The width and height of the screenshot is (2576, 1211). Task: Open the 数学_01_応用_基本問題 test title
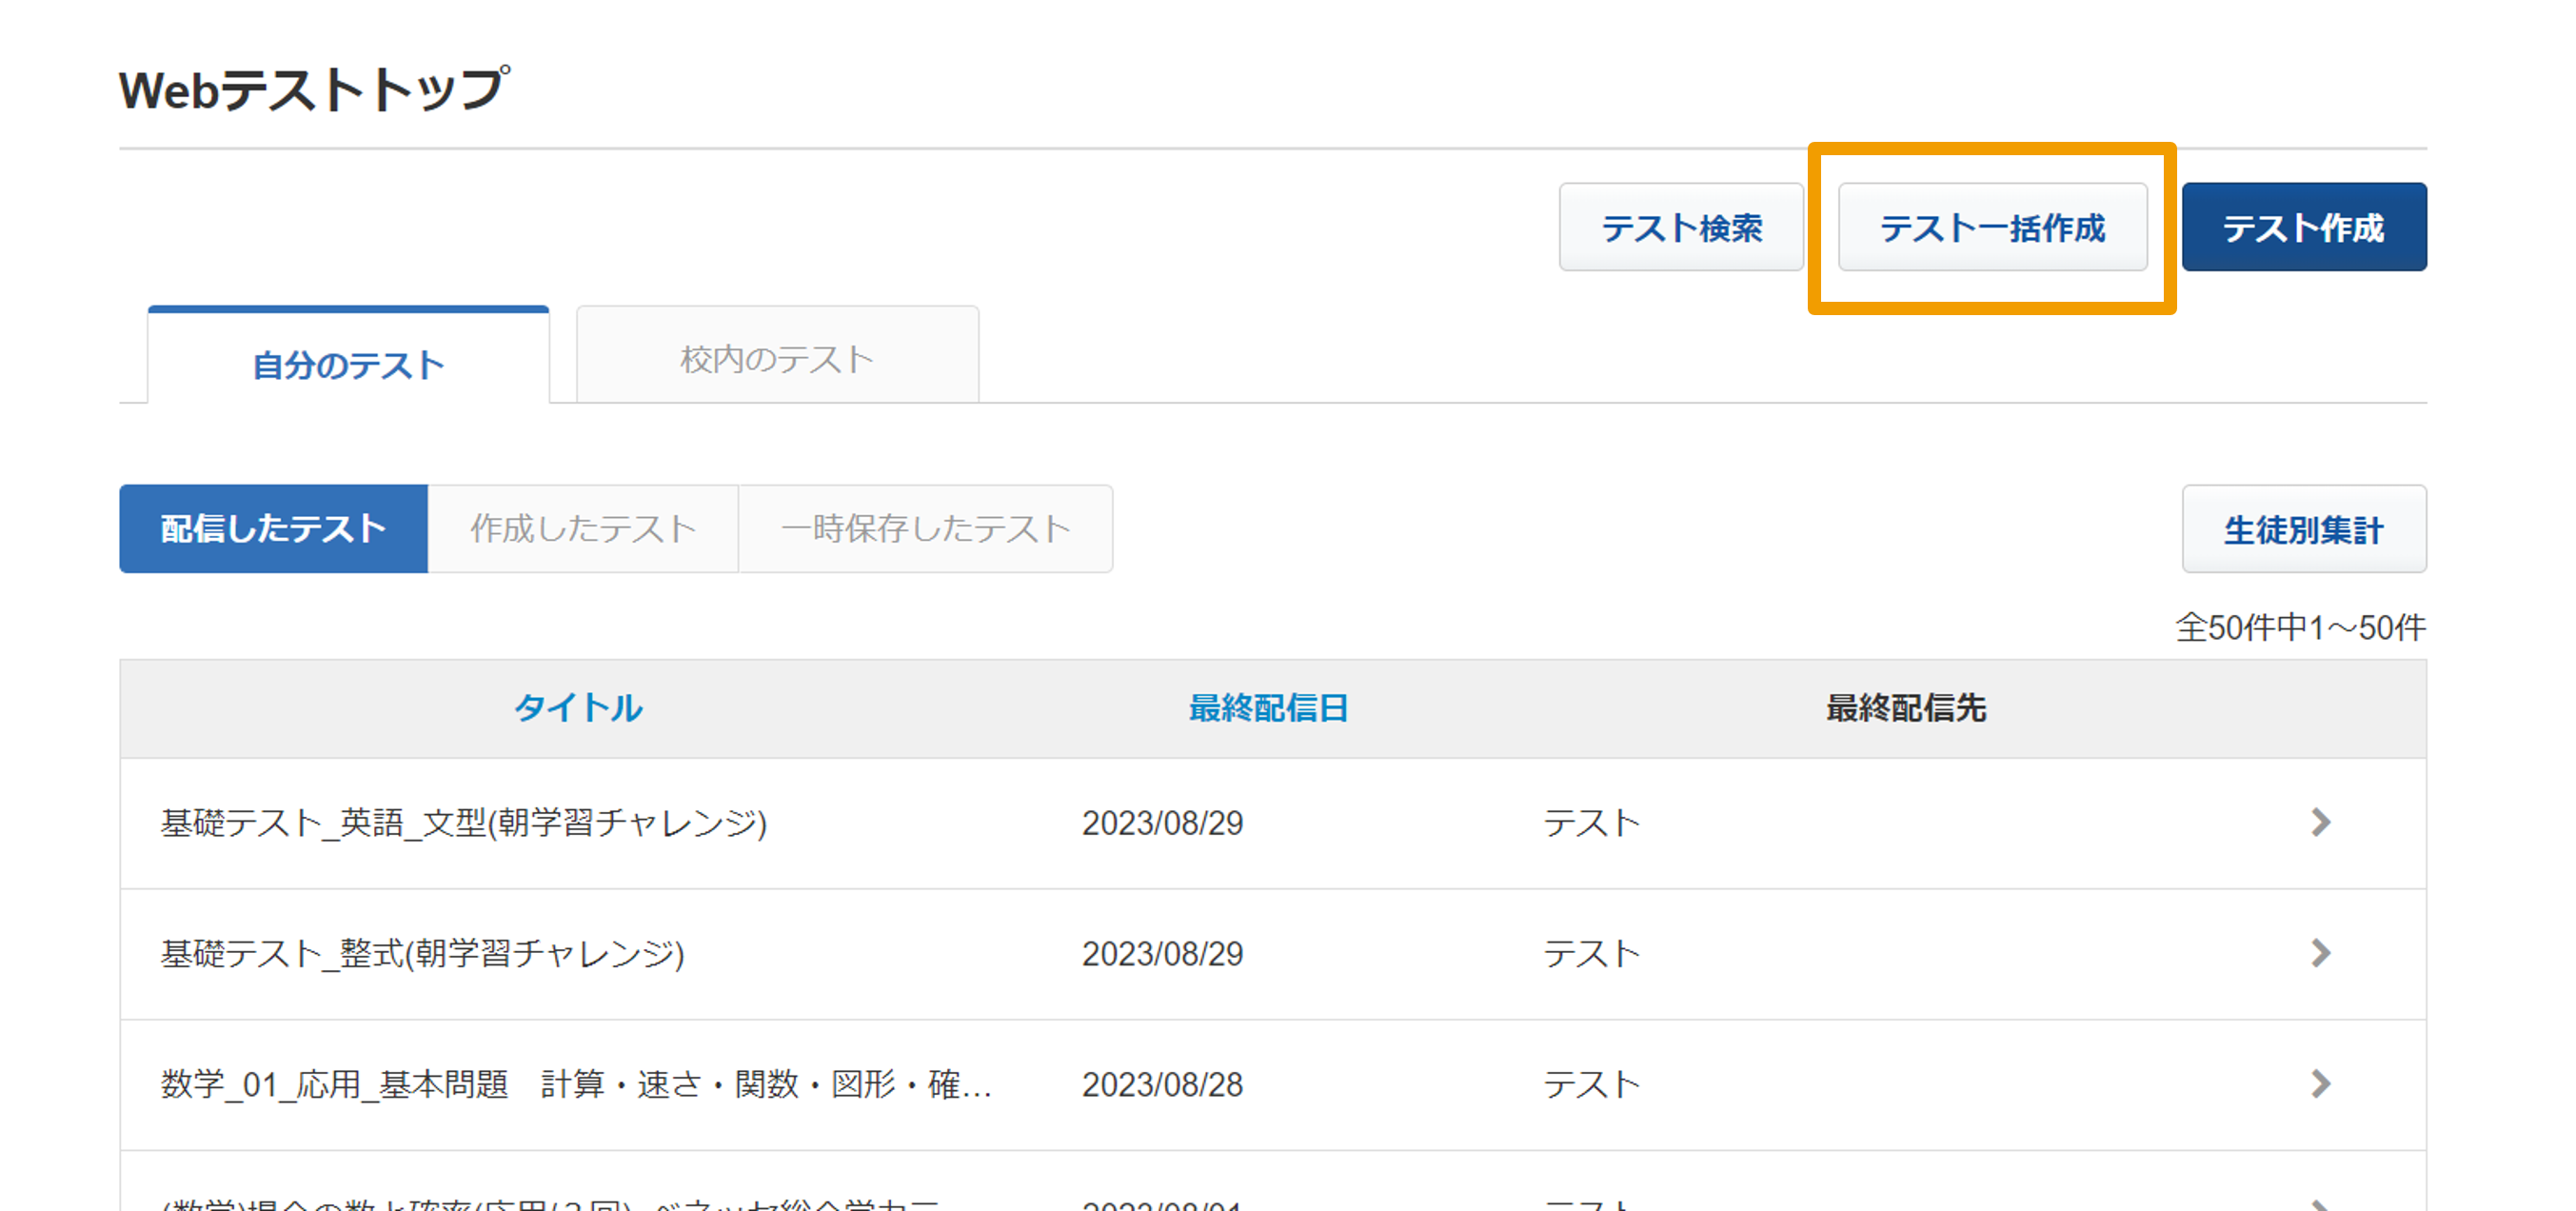tap(576, 1084)
